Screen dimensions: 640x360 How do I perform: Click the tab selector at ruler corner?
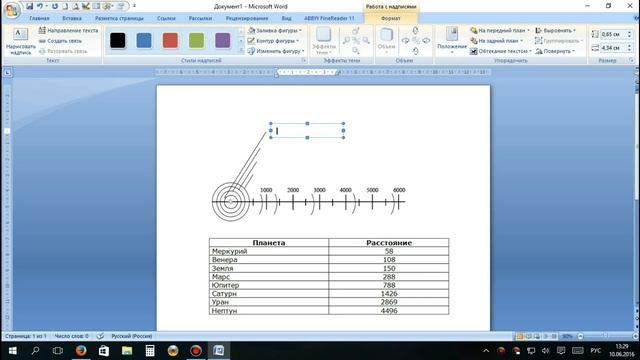pyautogui.click(x=7, y=73)
